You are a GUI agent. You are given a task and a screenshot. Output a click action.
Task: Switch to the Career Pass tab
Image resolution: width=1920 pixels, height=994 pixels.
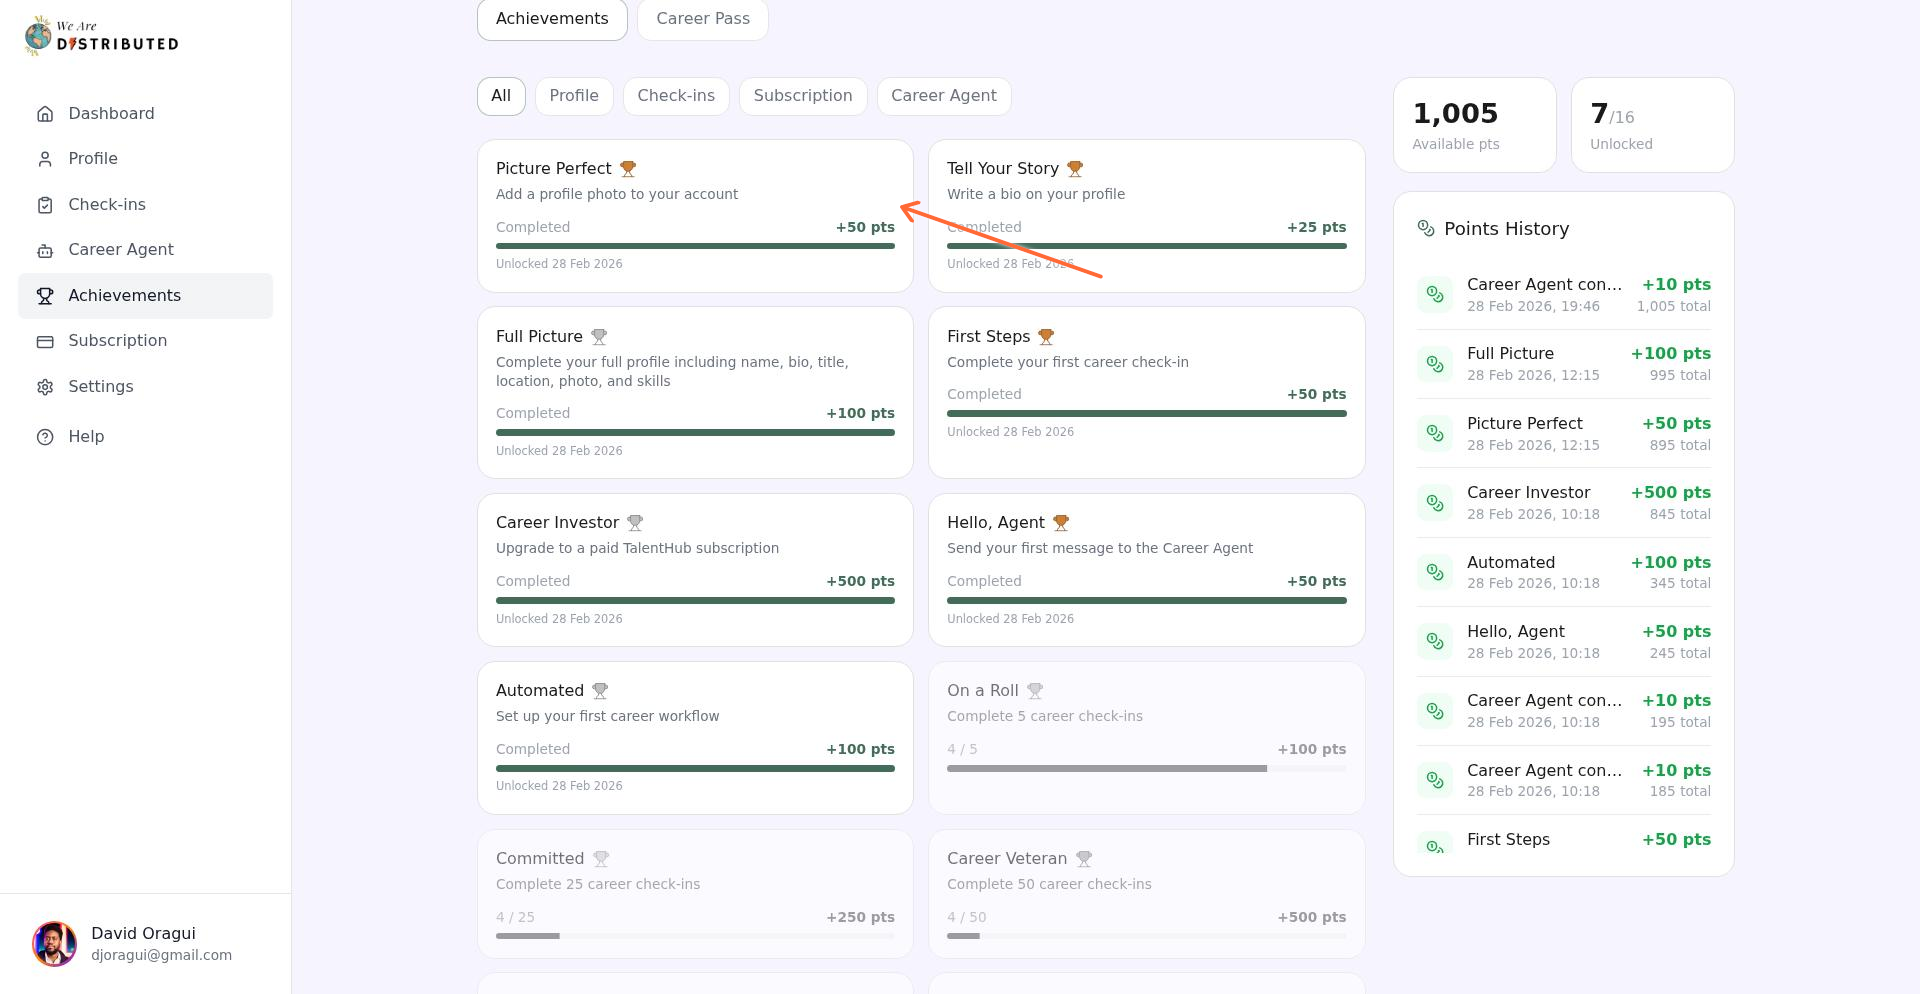point(702,19)
